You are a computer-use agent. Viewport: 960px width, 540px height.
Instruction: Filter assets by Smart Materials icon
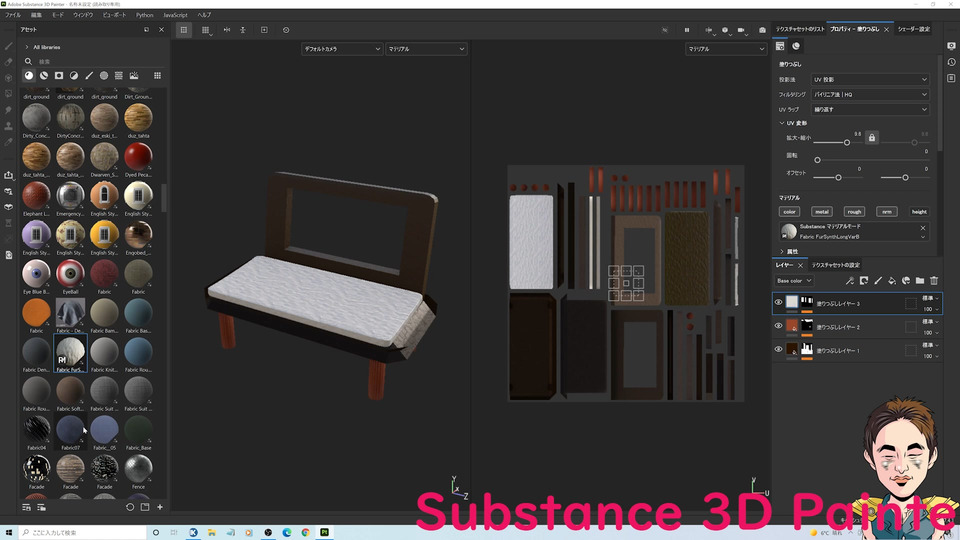coord(44,75)
